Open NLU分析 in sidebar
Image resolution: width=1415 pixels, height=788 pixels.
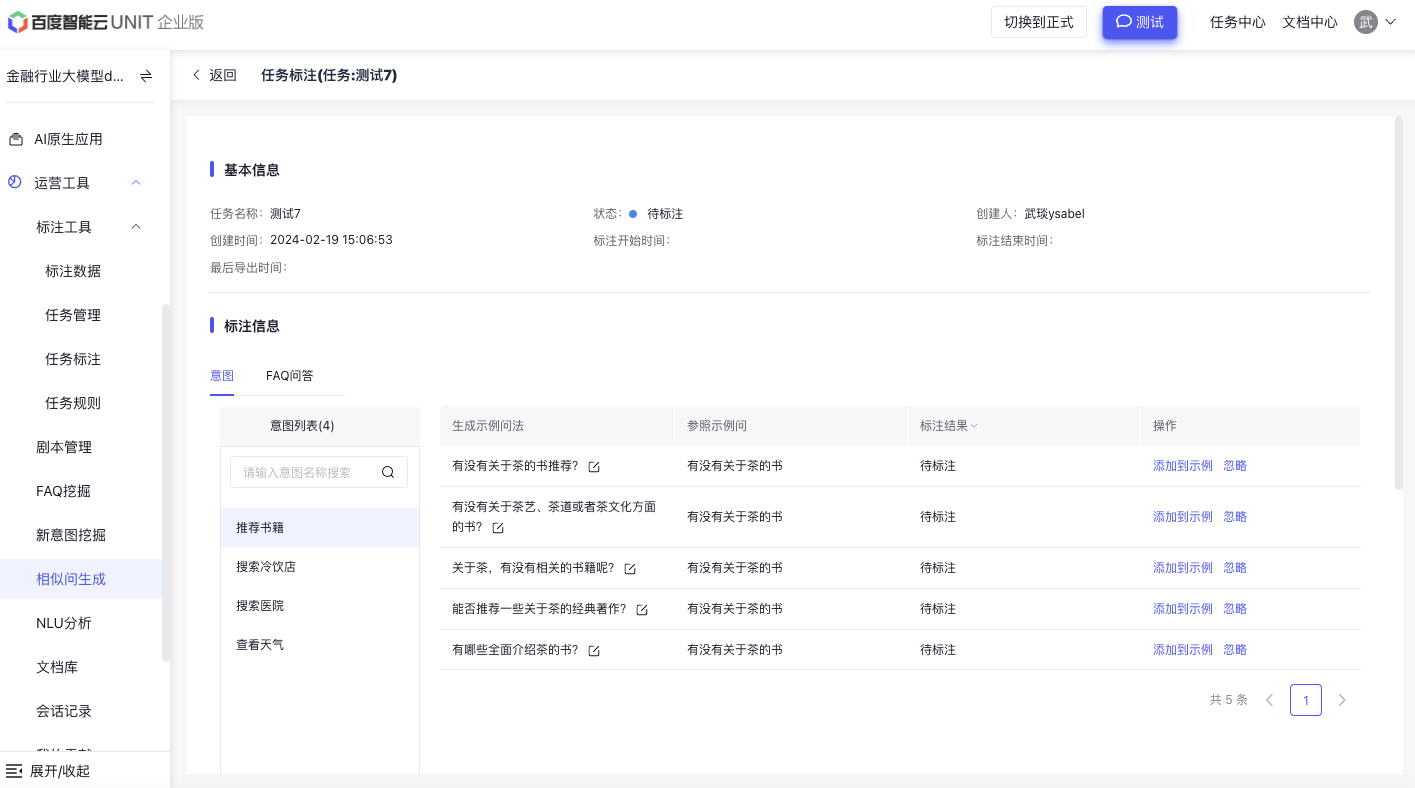tap(63, 623)
